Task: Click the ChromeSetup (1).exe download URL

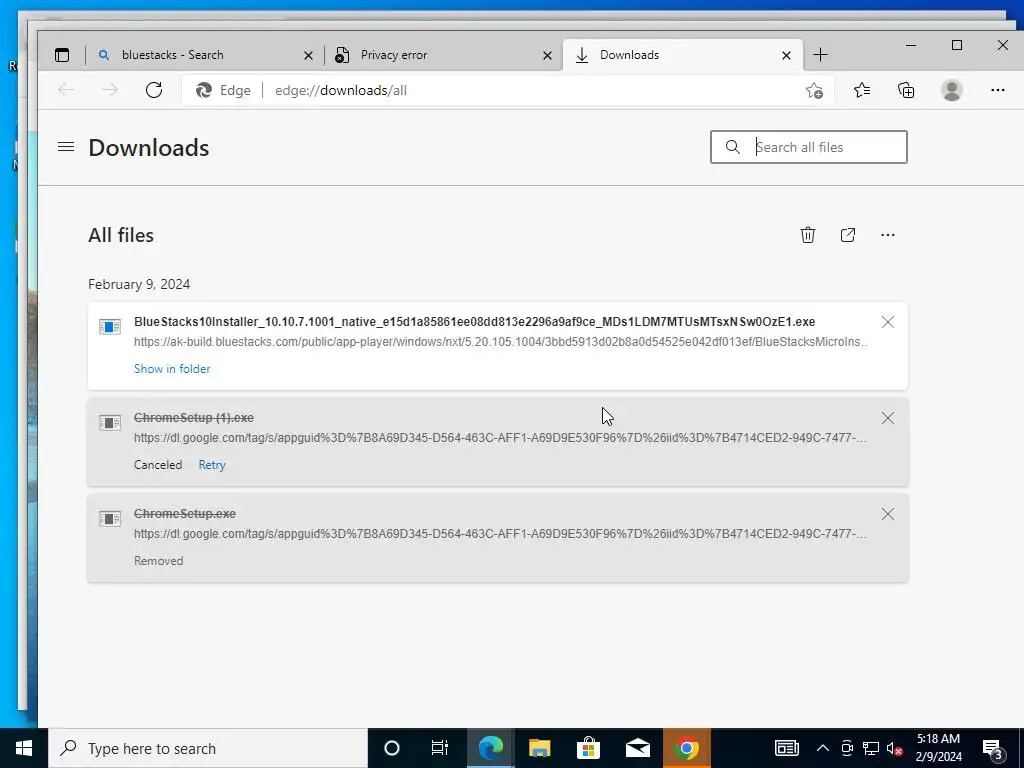Action: pyautogui.click(x=500, y=438)
